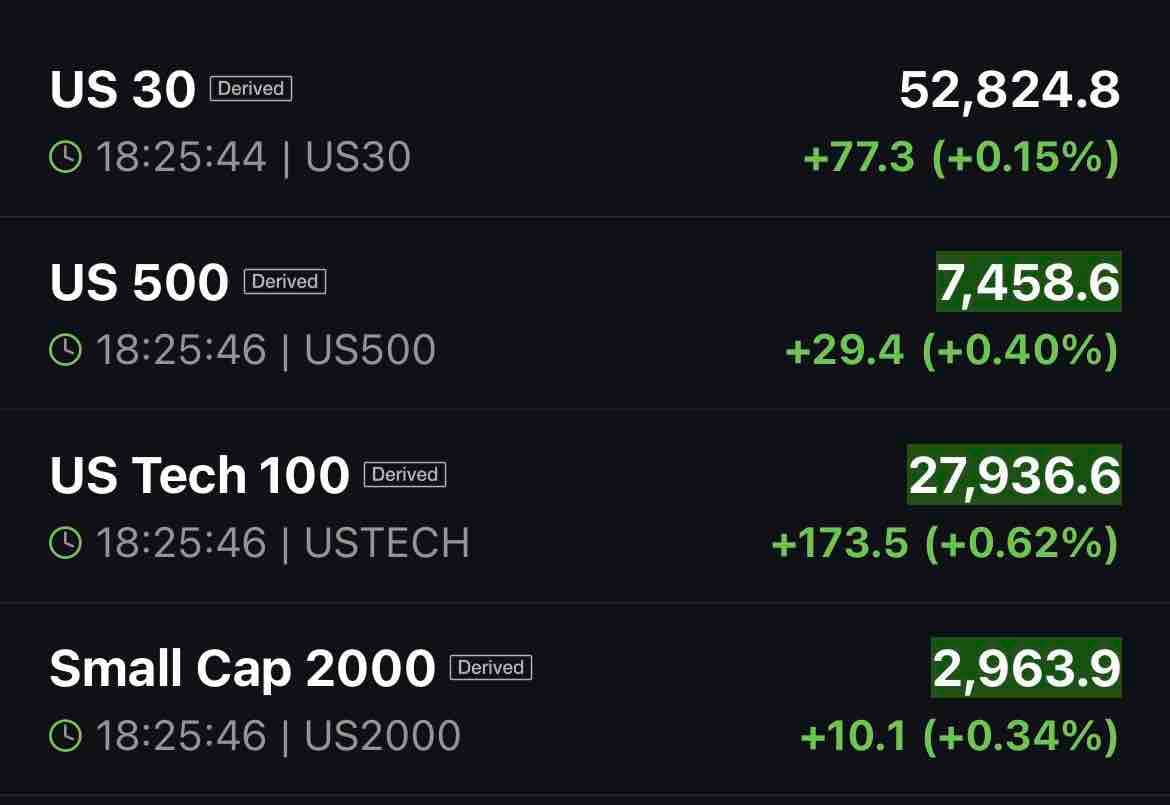Screen dimensions: 1170x805
Task: Select the highlighted 7,458.6 price
Action: point(1029,282)
